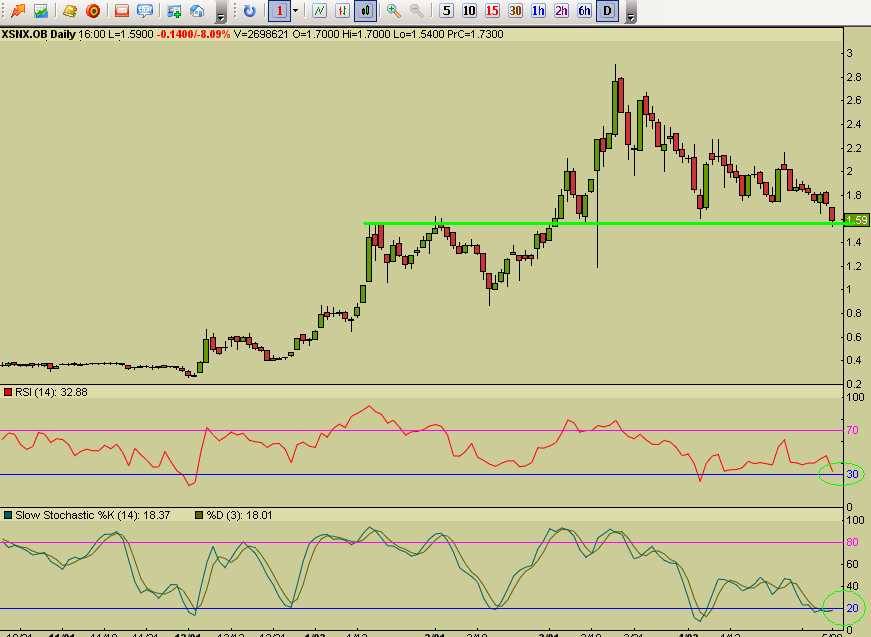The image size is (871, 637).
Task: Click the 1.59 green price label
Action: (857, 220)
